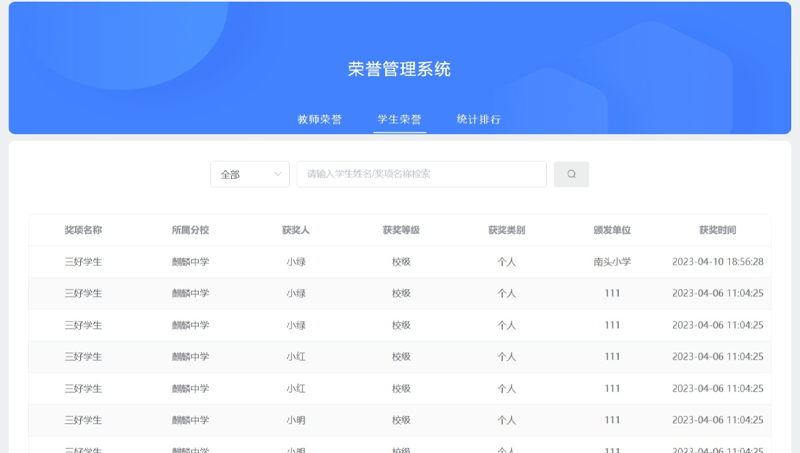
Task: Focus the 学生姓名/奖项名称 search input field
Action: pos(421,174)
